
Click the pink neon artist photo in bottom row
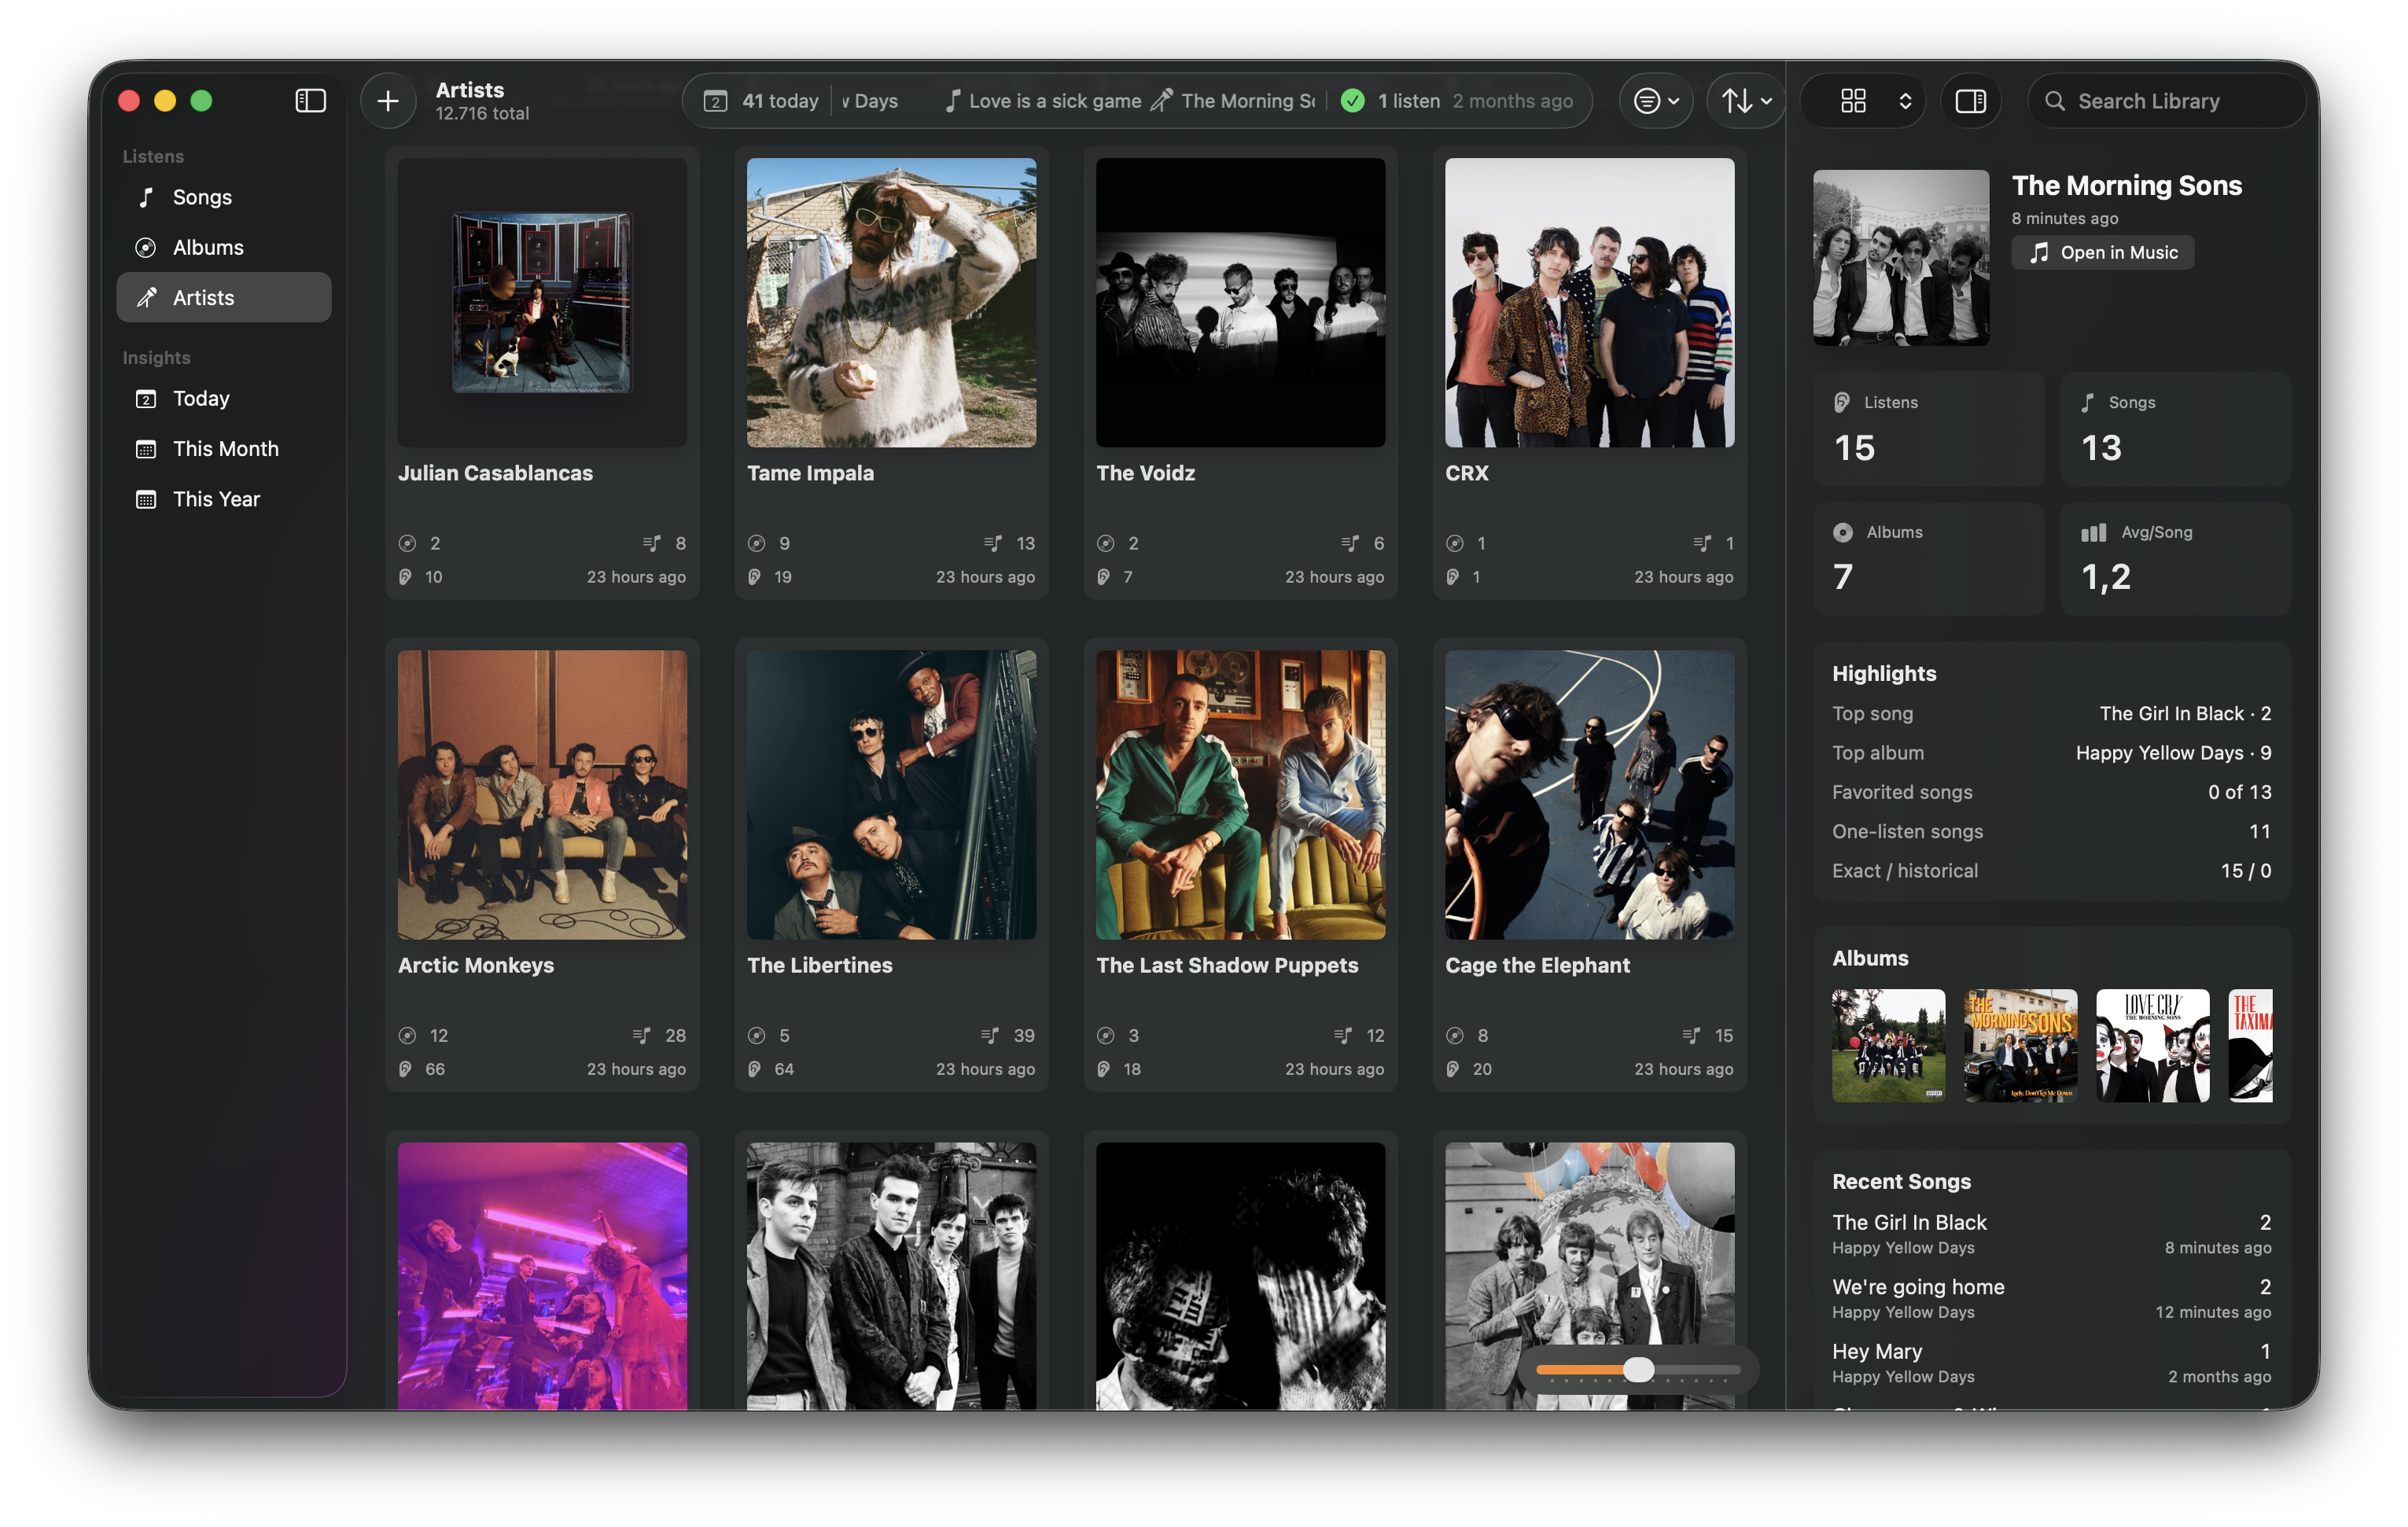[x=542, y=1276]
